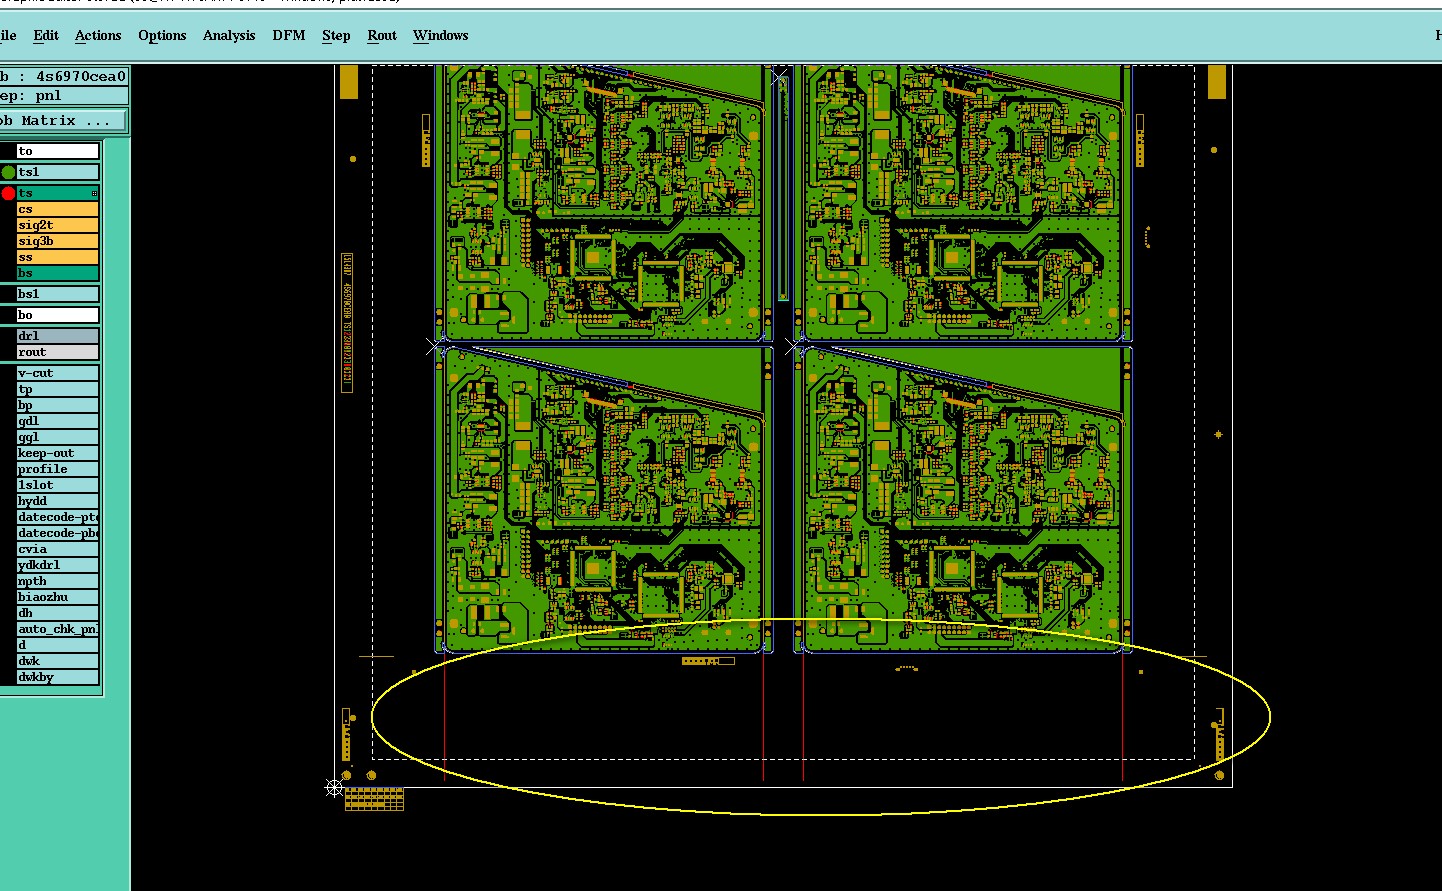Select layer 'cs' in the layer list

[x=58, y=209]
